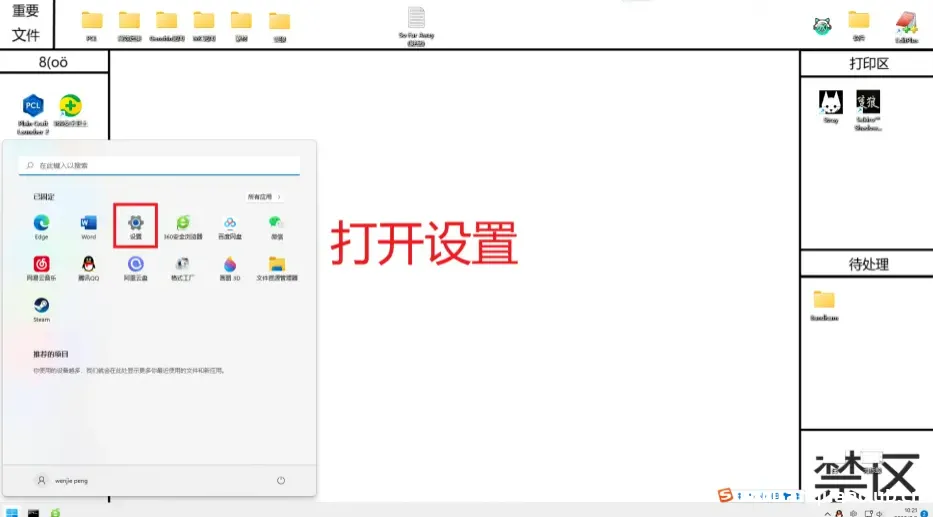Open the terminal icon on the taskbar

tap(33, 512)
